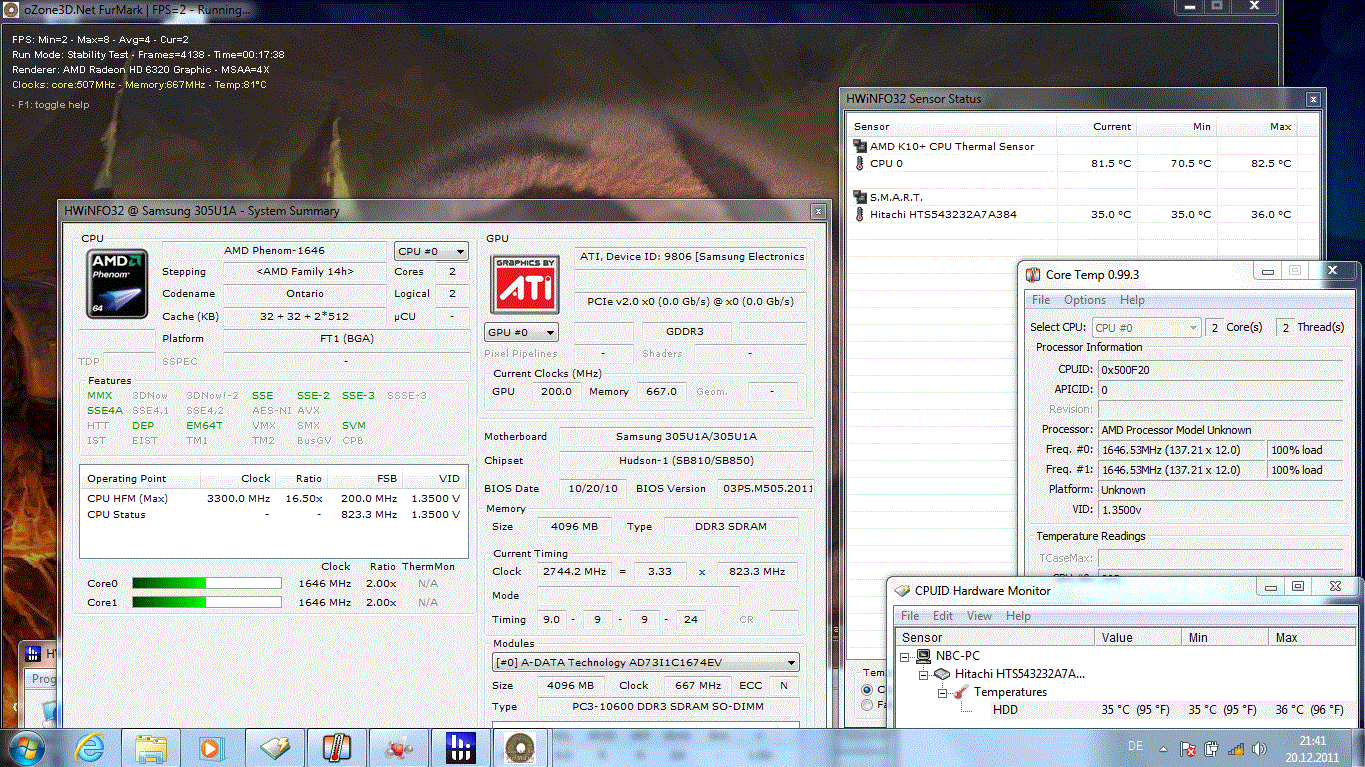
Task: Open the GPU #0 selector dropdown
Action: [521, 332]
